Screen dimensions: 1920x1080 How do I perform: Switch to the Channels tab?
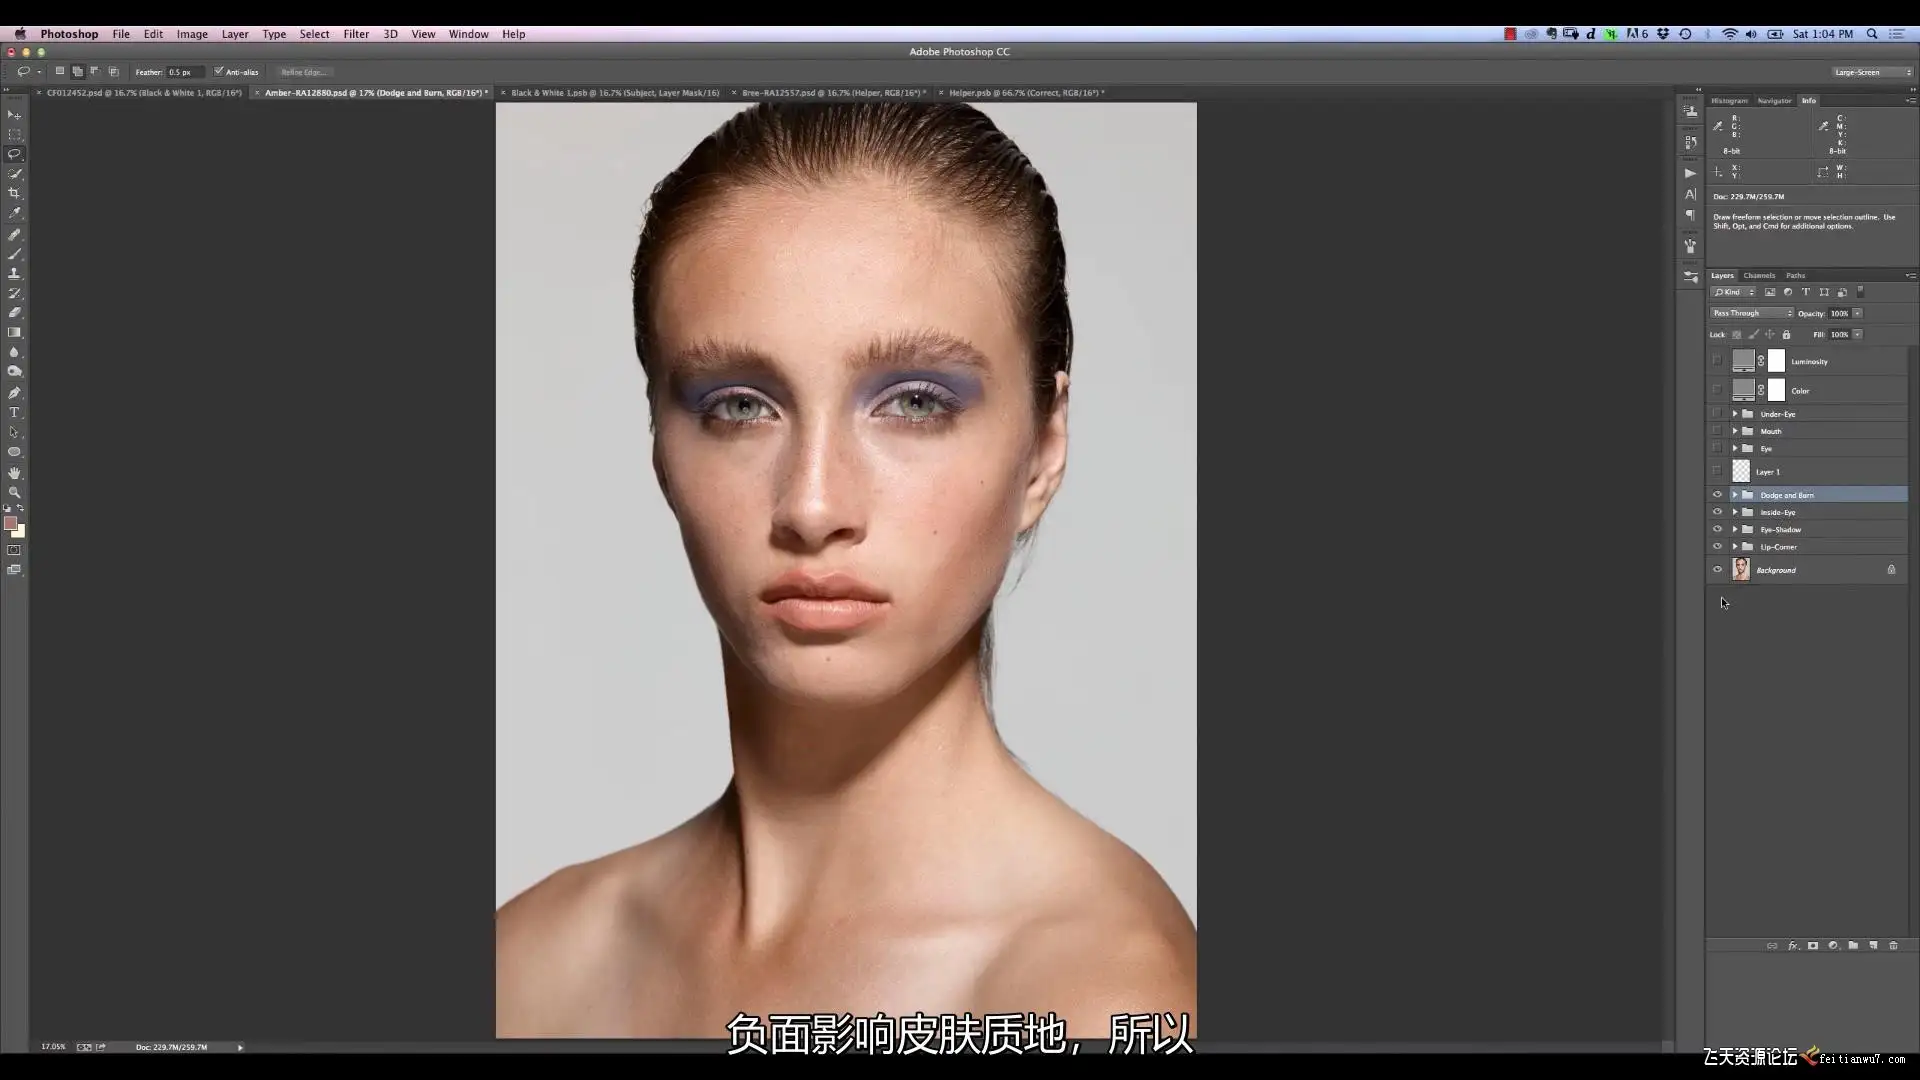click(1759, 276)
